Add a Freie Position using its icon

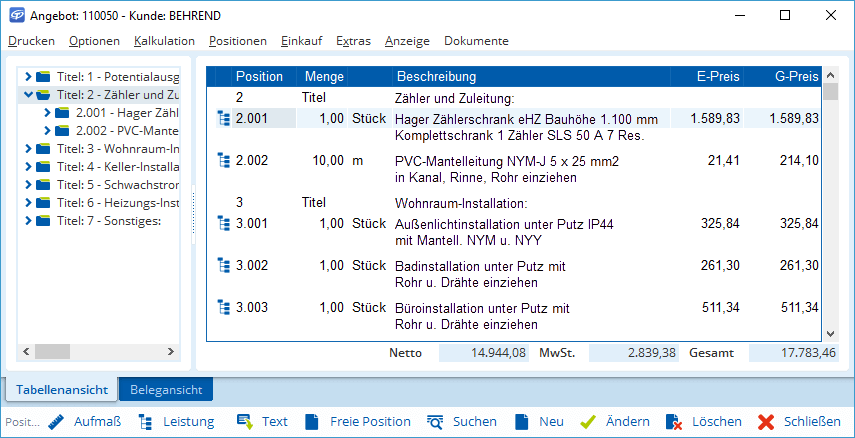tap(312, 422)
